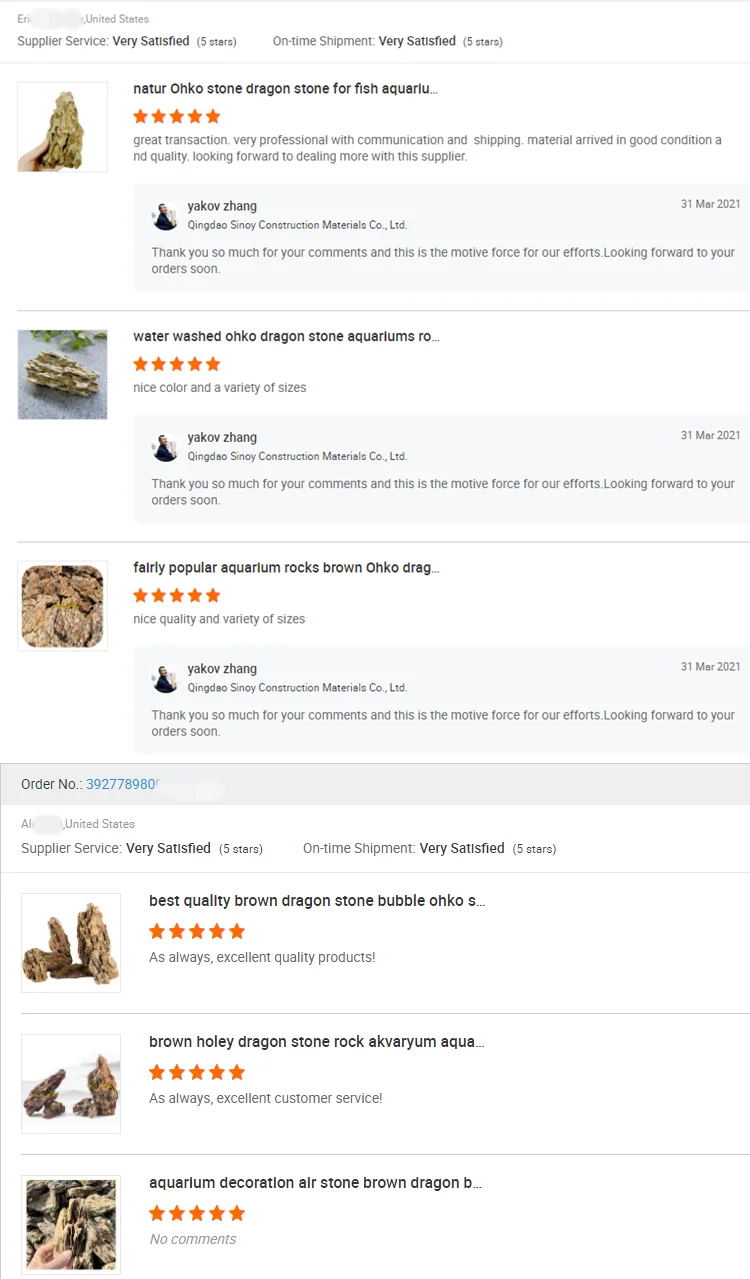
Task: Click yakov zhang avatar in second reply
Action: tap(165, 447)
